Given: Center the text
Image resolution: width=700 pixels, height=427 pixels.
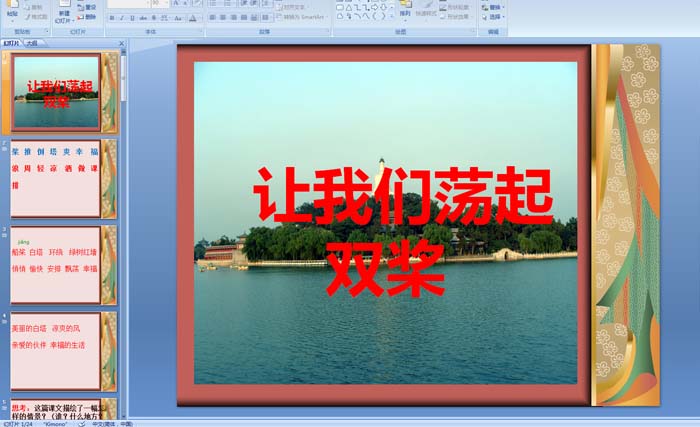Looking at the screenshot, I should 223,17.
